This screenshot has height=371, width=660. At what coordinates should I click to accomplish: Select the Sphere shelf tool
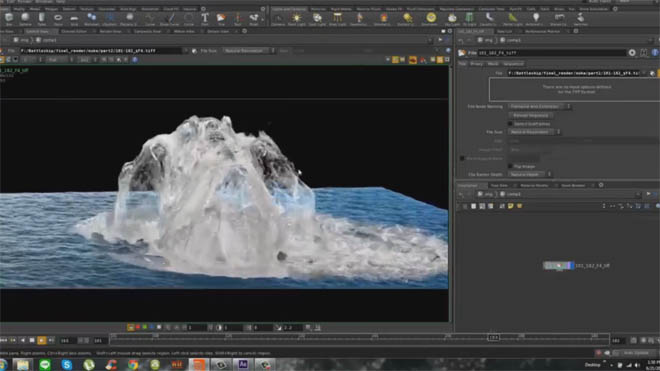[25, 19]
